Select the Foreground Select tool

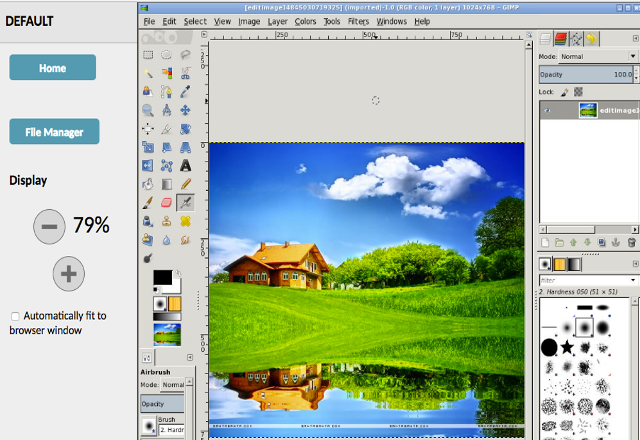pyautogui.click(x=148, y=92)
